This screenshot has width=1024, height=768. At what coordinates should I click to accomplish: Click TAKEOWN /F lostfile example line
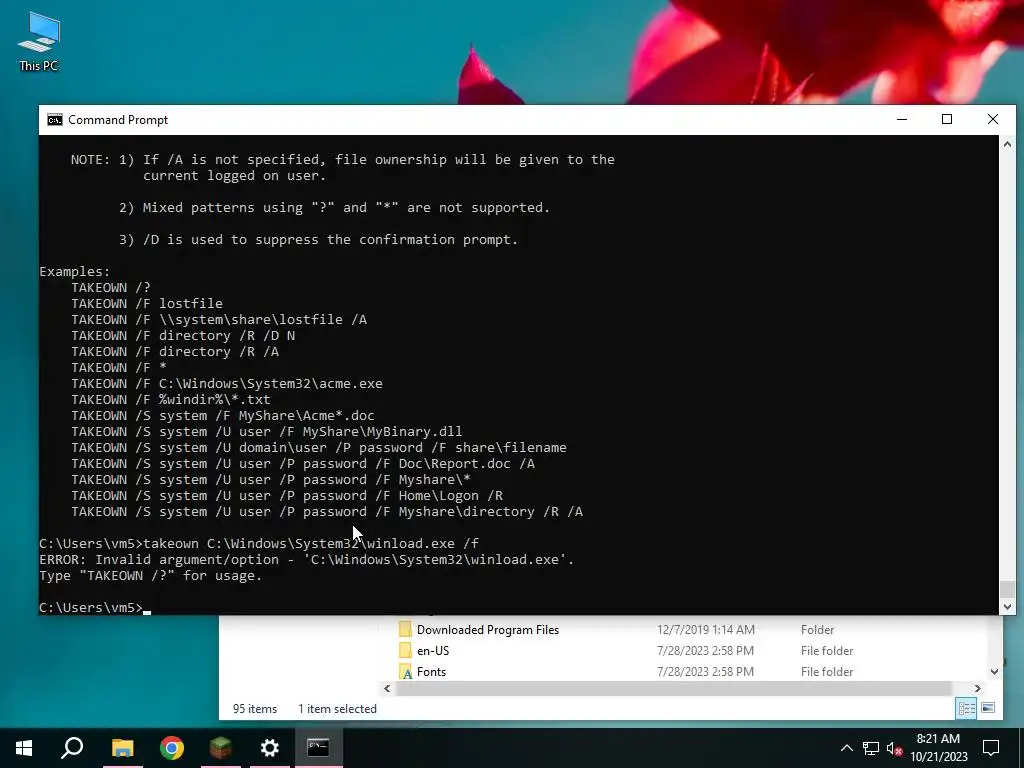click(x=147, y=304)
